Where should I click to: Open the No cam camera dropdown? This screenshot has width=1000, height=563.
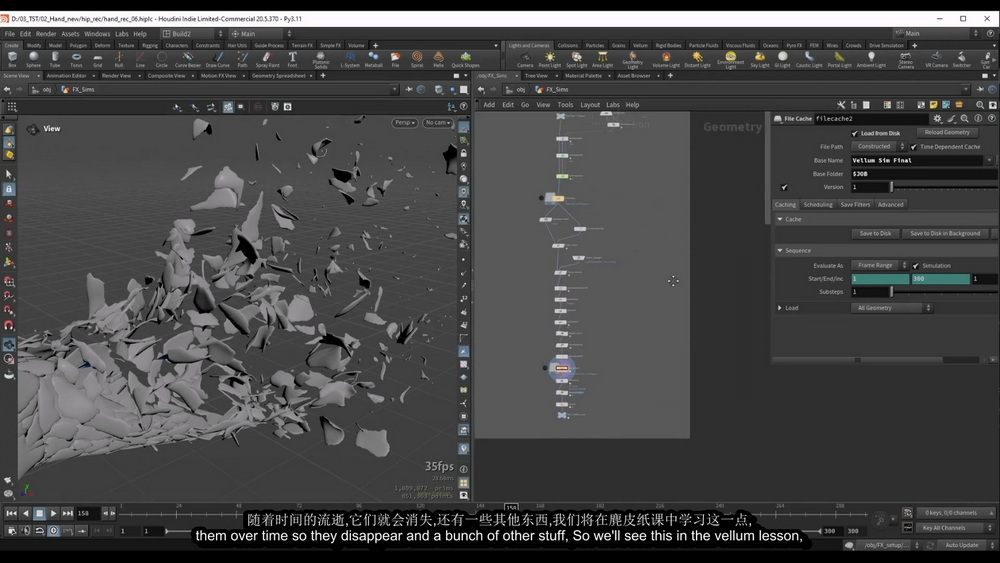tap(438, 122)
